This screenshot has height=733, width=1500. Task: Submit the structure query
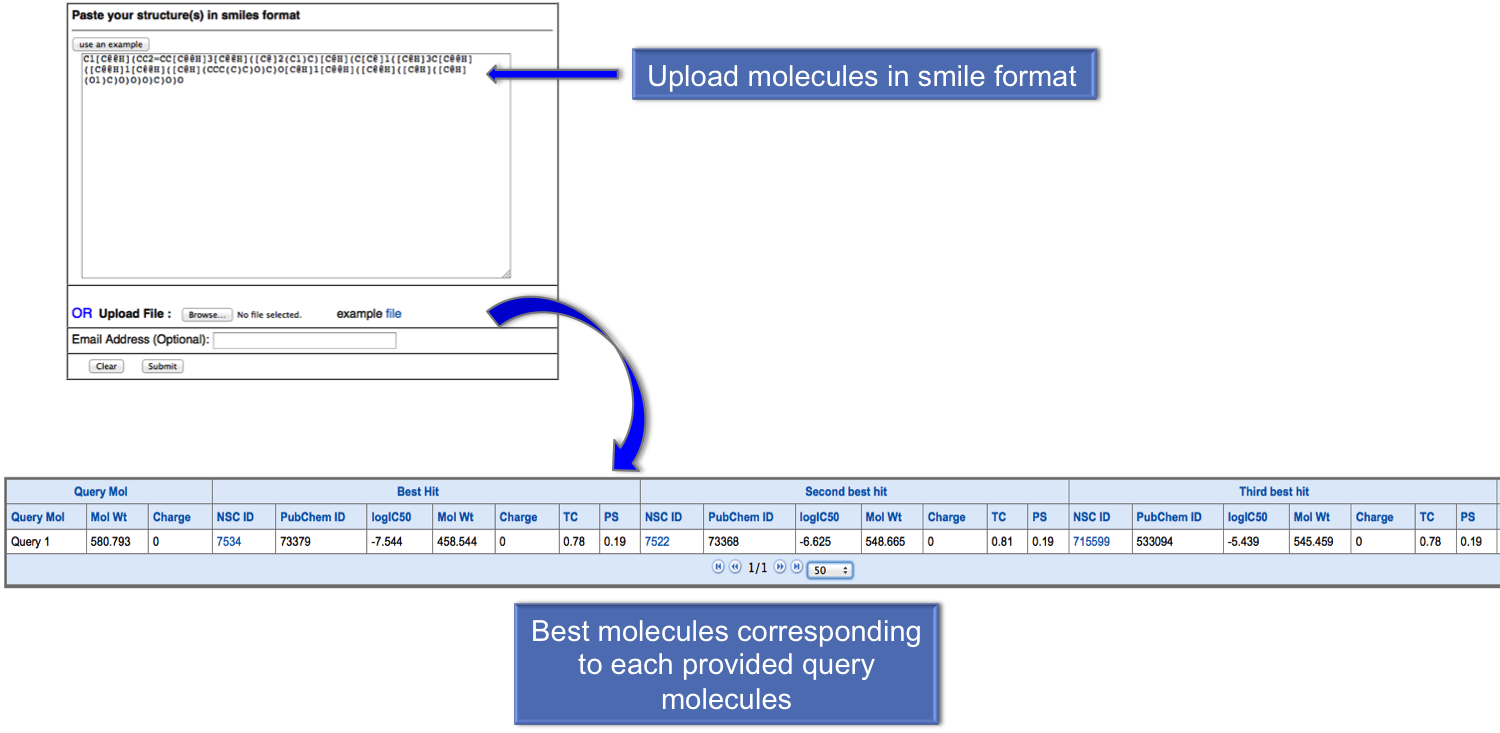pos(162,366)
